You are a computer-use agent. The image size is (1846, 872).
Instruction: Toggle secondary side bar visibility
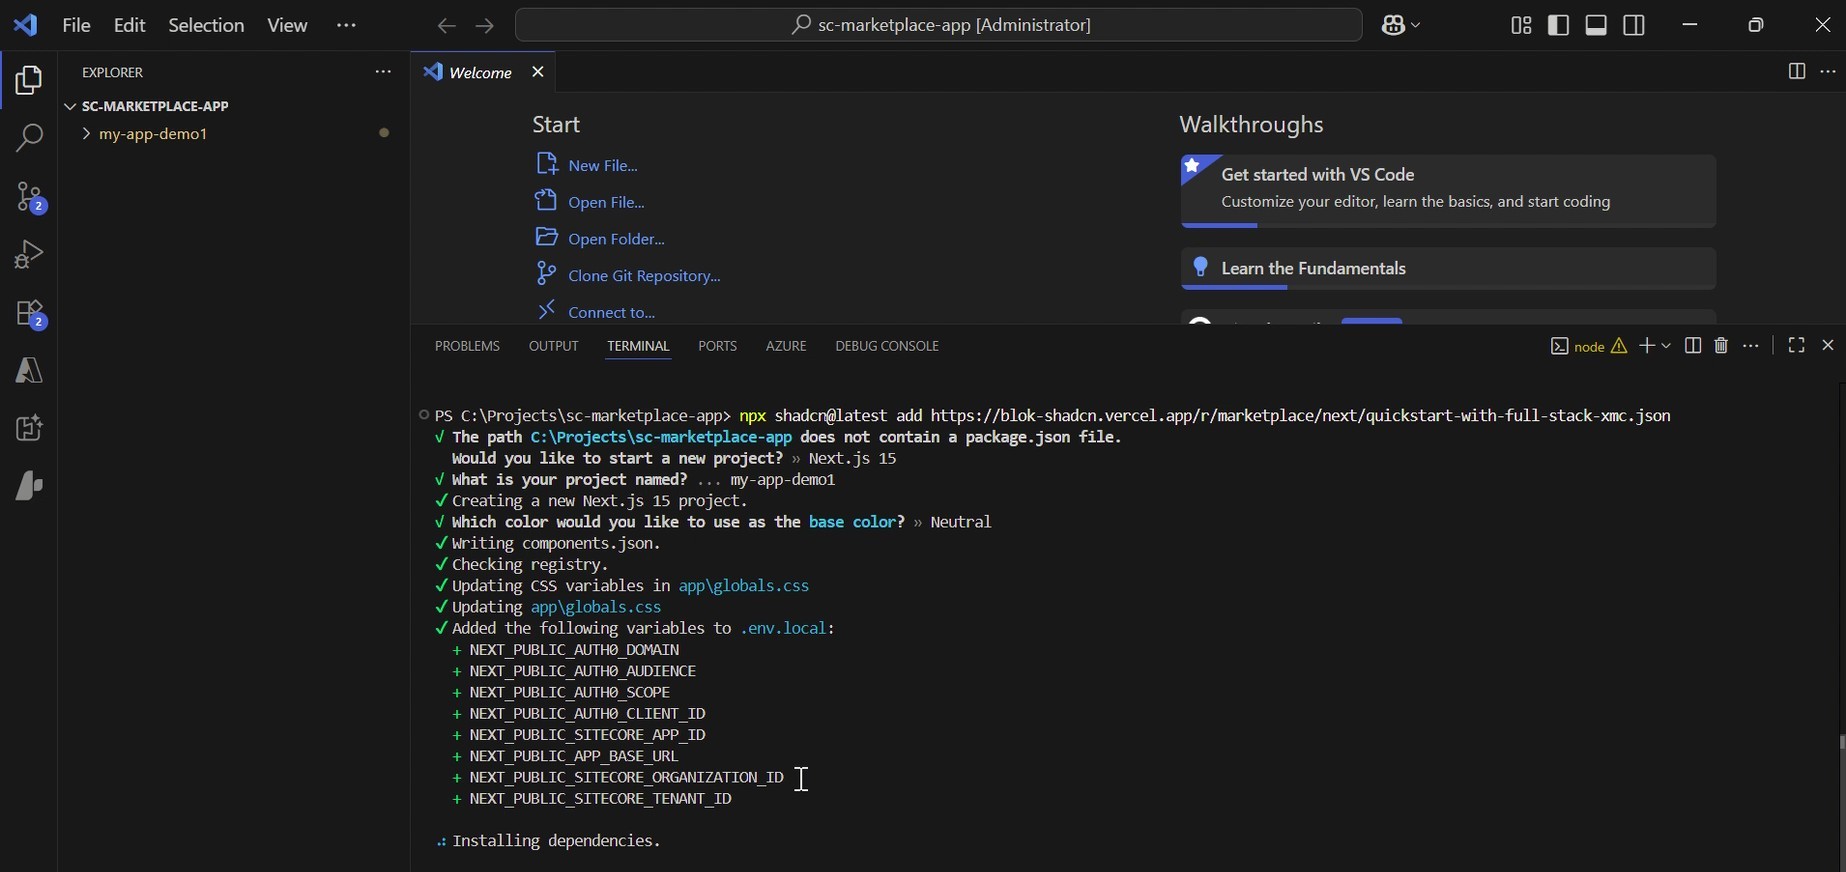point(1634,25)
